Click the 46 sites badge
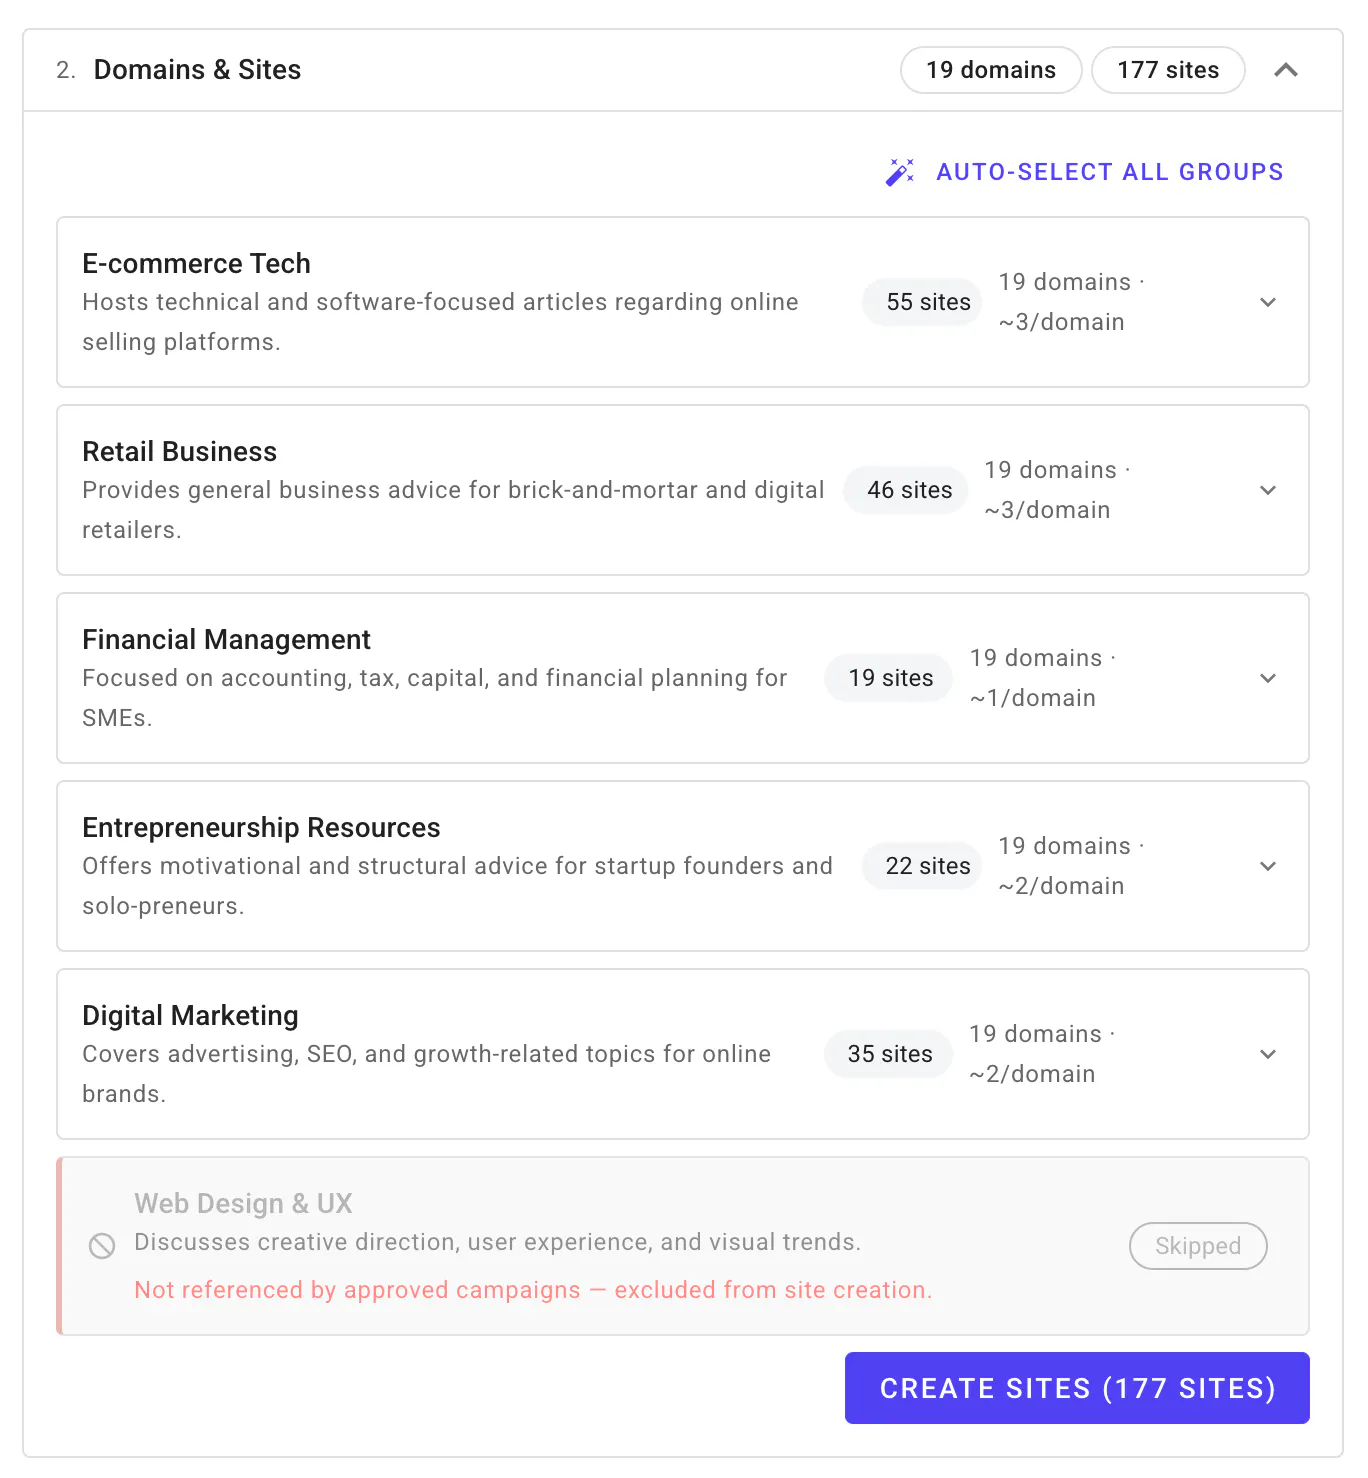 910,490
